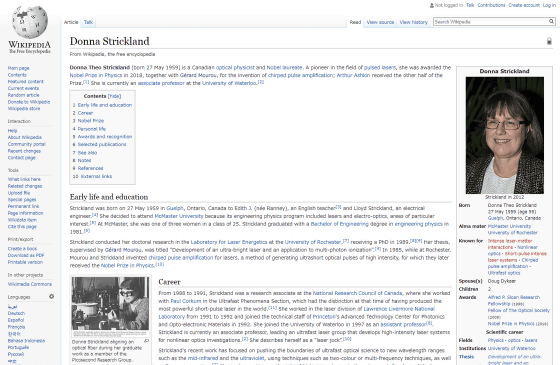Click Download as PDF link
560x365 pixels.
coord(26,255)
